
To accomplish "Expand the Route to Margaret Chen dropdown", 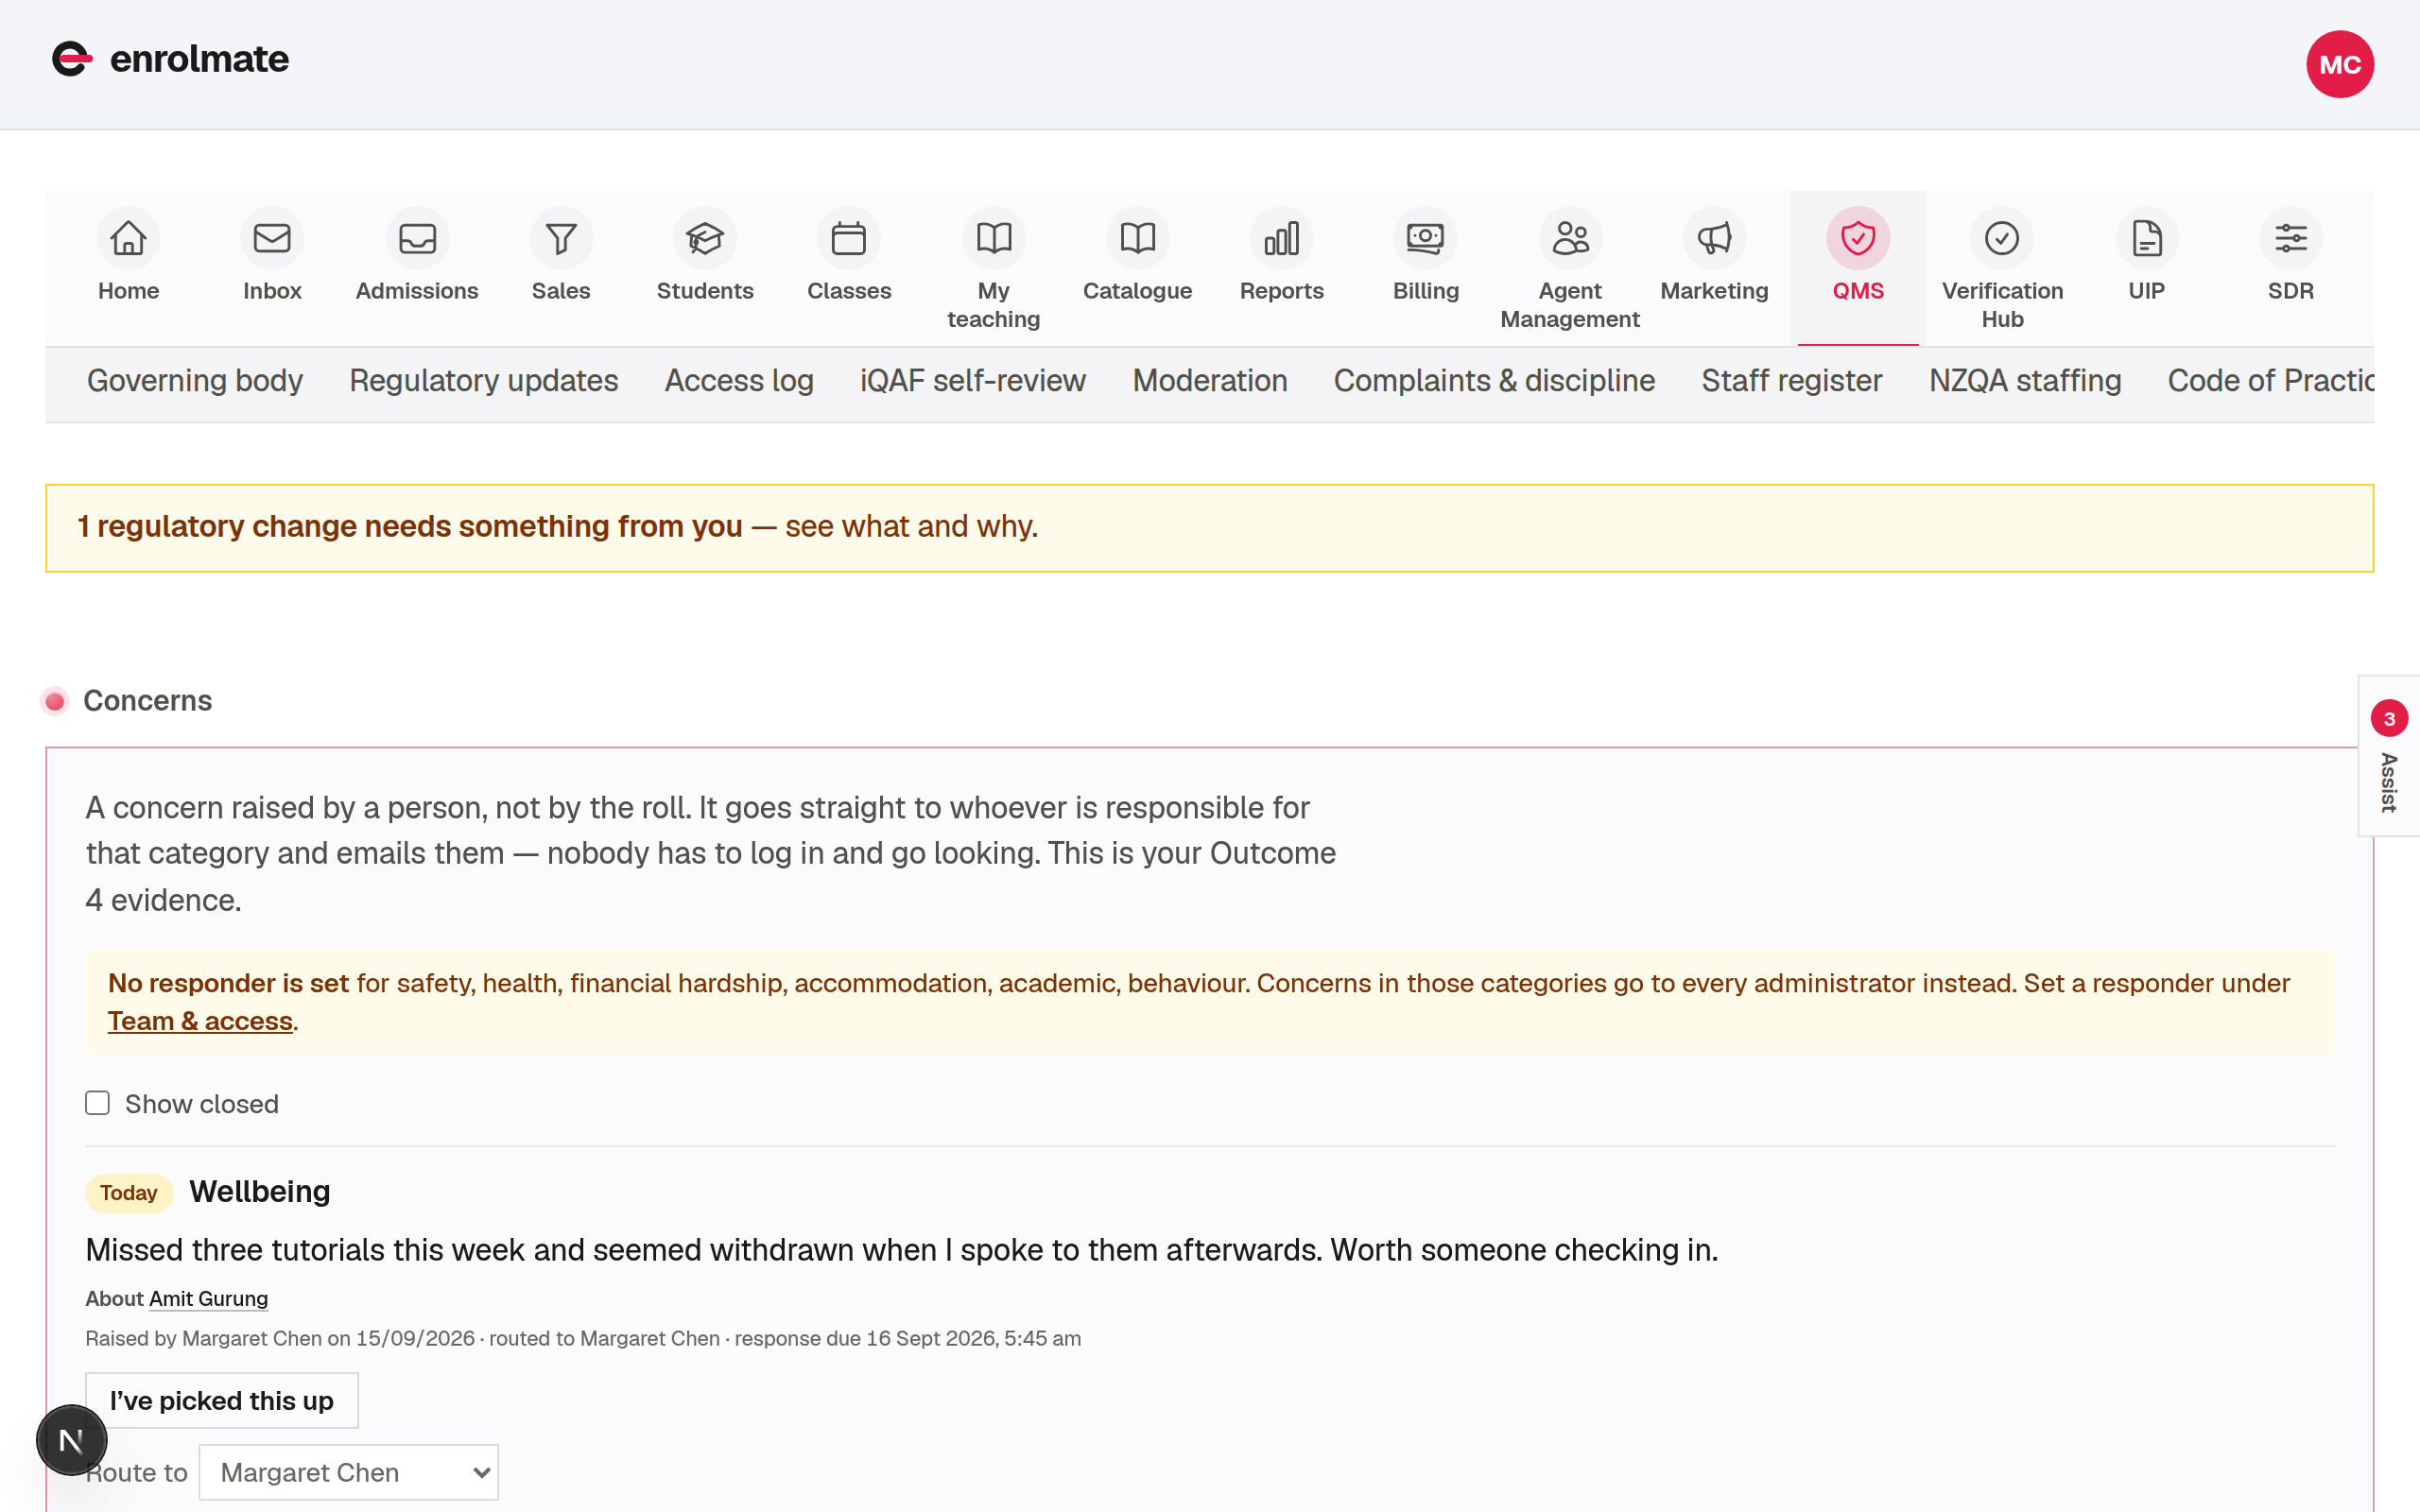I will pyautogui.click(x=348, y=1472).
